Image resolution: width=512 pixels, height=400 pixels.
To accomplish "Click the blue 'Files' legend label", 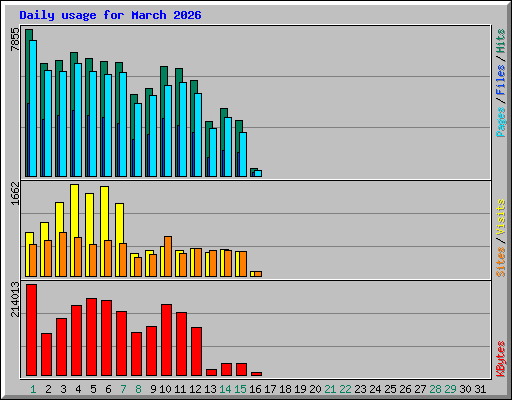I will pyautogui.click(x=501, y=80).
